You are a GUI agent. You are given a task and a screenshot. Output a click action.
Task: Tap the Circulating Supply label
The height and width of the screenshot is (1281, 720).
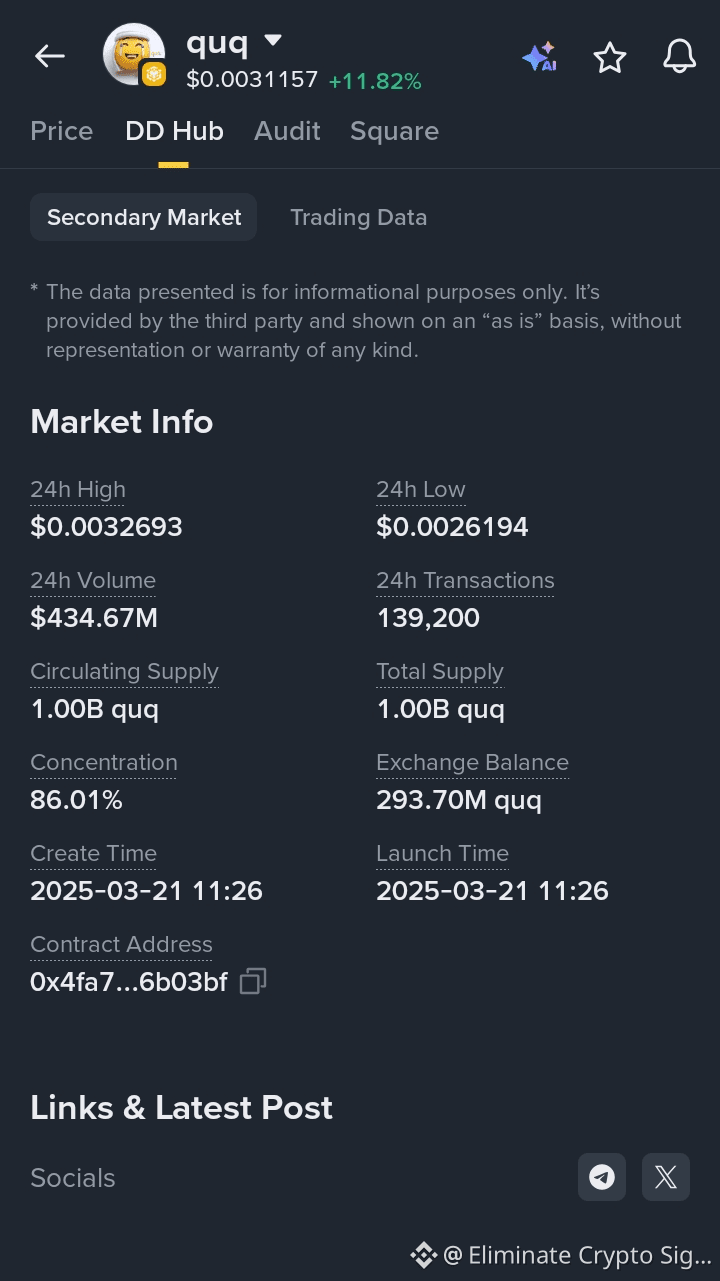tap(124, 671)
